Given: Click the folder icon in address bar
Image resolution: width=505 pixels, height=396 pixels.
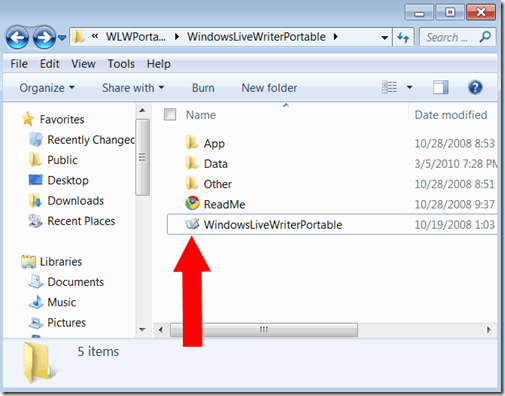Looking at the screenshot, I should (x=78, y=37).
